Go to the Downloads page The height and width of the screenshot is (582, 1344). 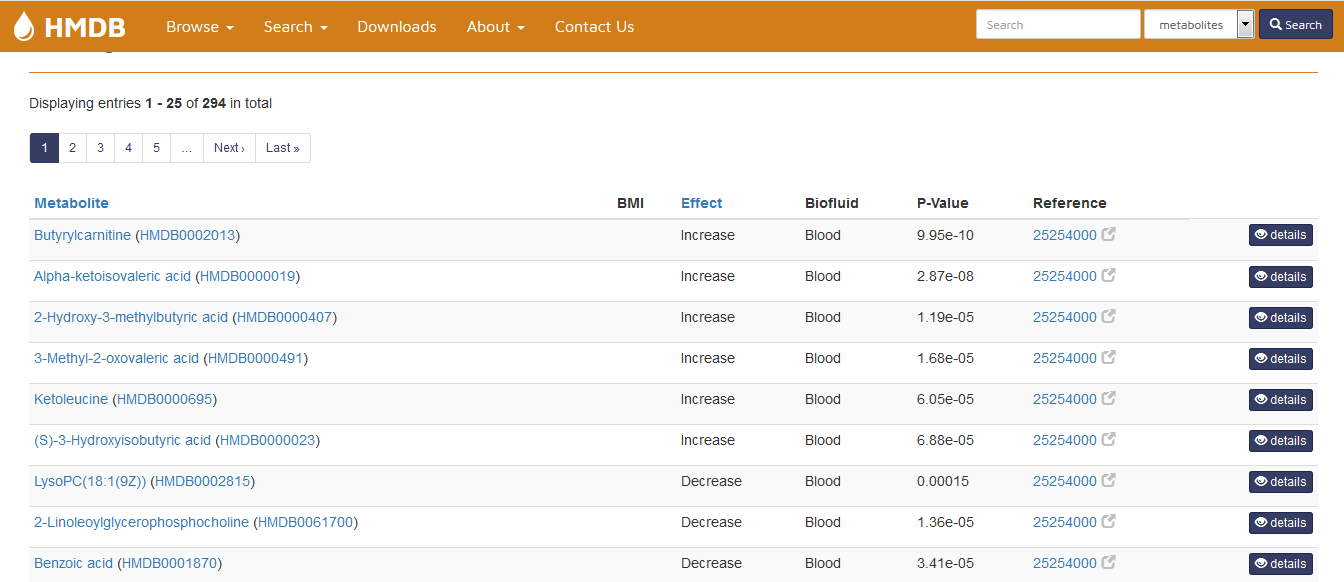click(x=397, y=27)
